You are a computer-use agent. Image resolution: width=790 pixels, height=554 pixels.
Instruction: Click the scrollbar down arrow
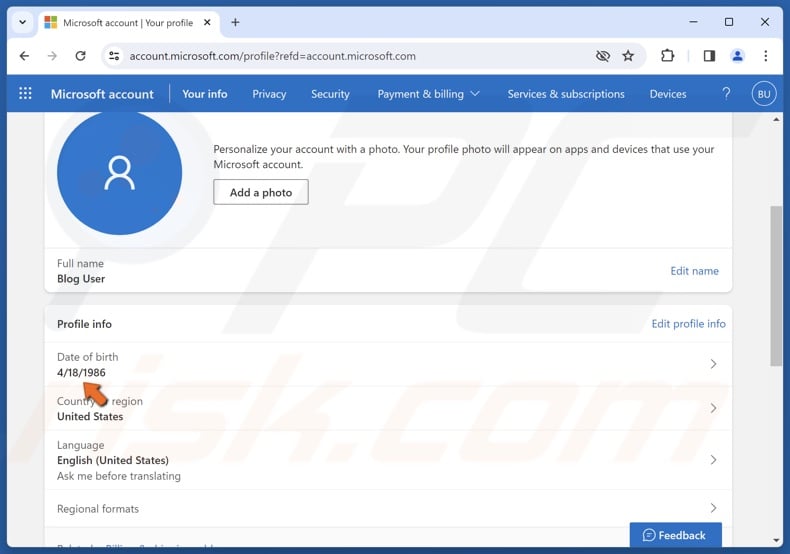[776, 540]
